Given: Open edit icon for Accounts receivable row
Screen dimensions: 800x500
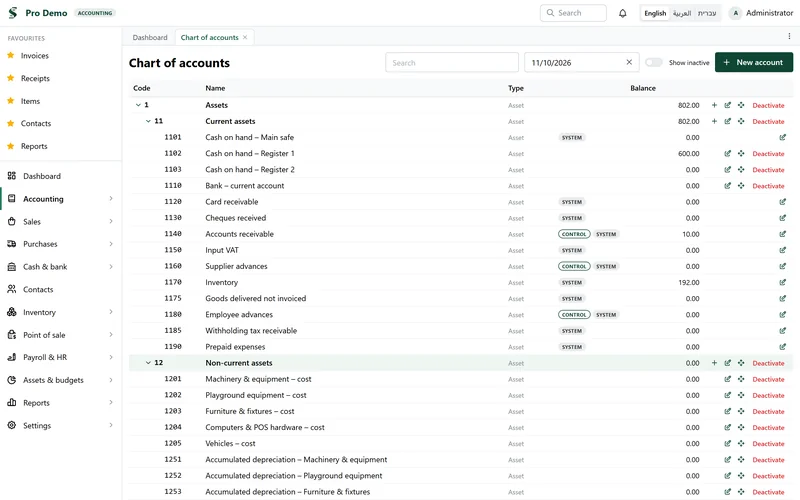Looking at the screenshot, I should [x=783, y=234].
